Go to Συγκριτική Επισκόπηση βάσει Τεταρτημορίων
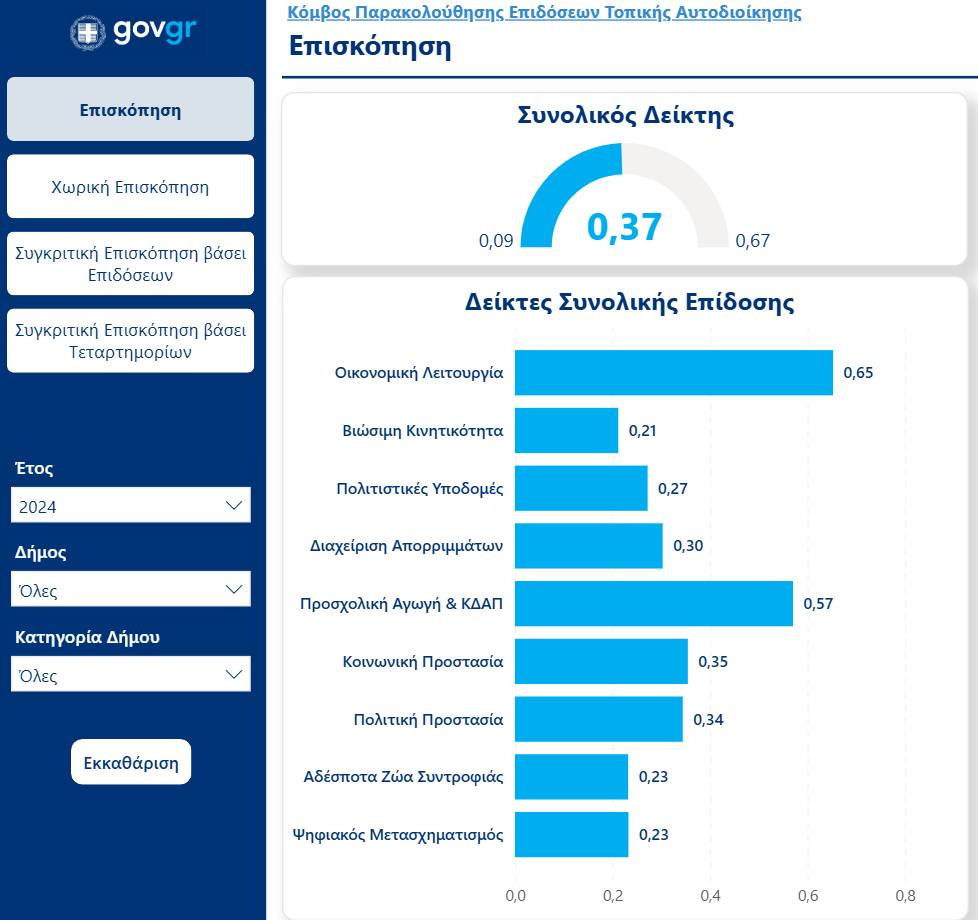 click(131, 341)
